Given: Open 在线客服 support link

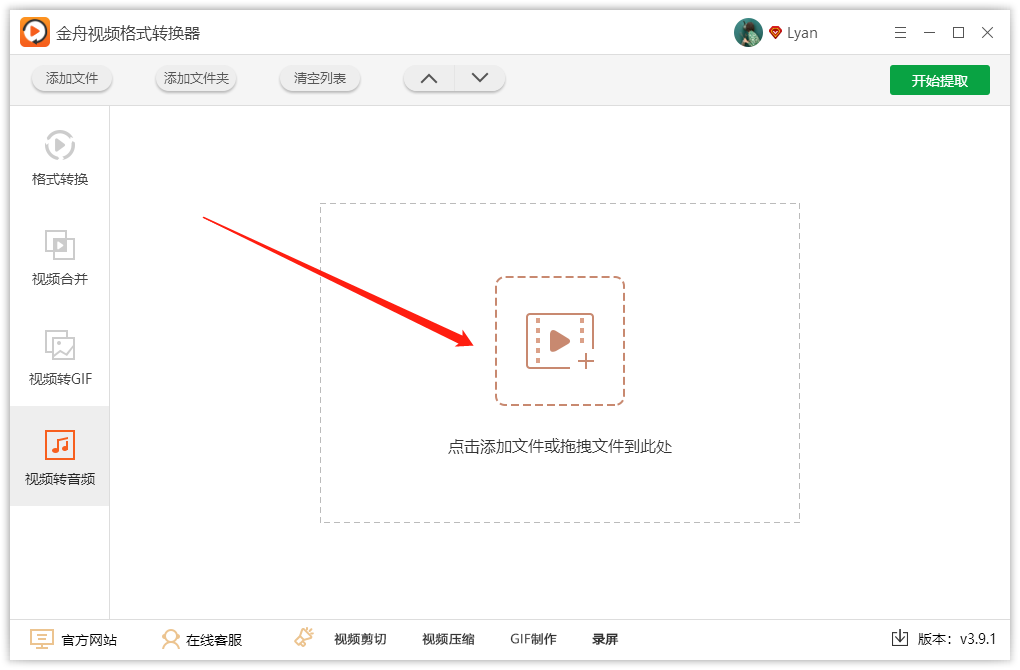Looking at the screenshot, I should click(x=214, y=640).
